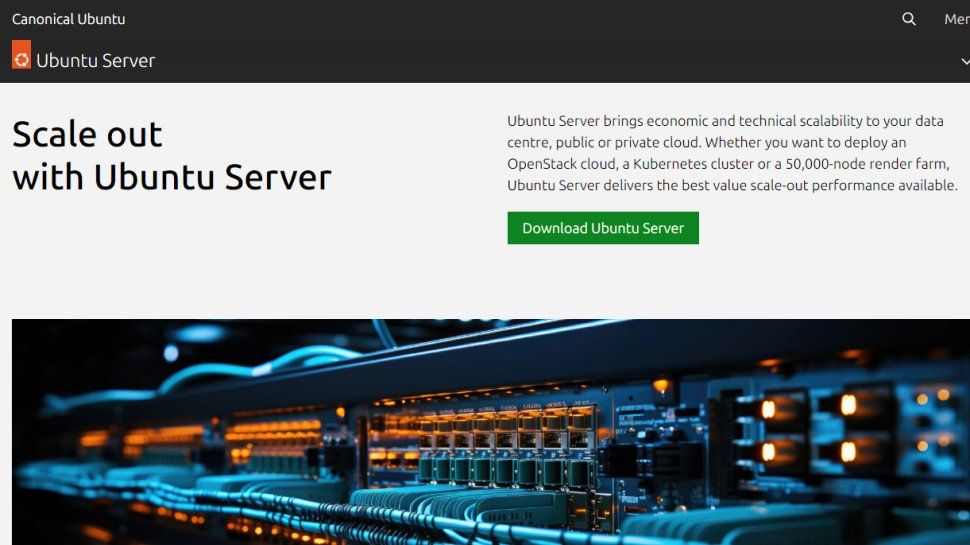970x545 pixels.
Task: Click the empty dark area beside Canonical Ubuntu
Action: [495, 19]
